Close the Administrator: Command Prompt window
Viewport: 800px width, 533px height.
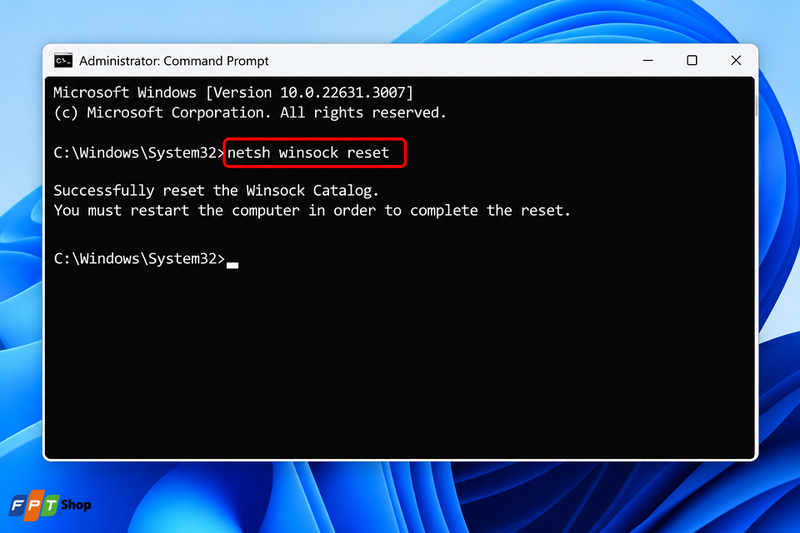coord(736,61)
